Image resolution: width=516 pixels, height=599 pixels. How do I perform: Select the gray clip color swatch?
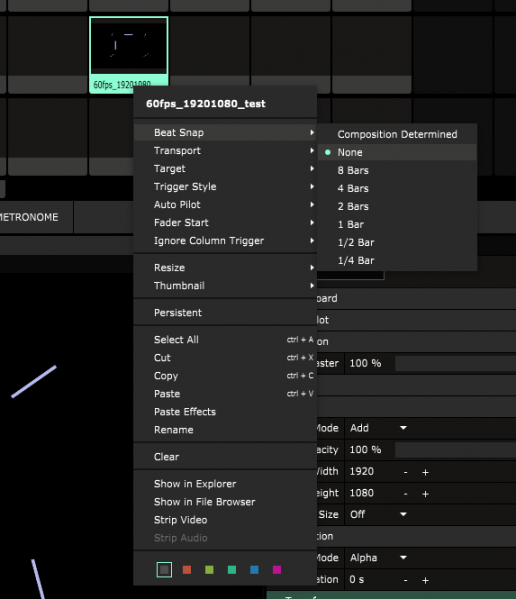point(164,570)
